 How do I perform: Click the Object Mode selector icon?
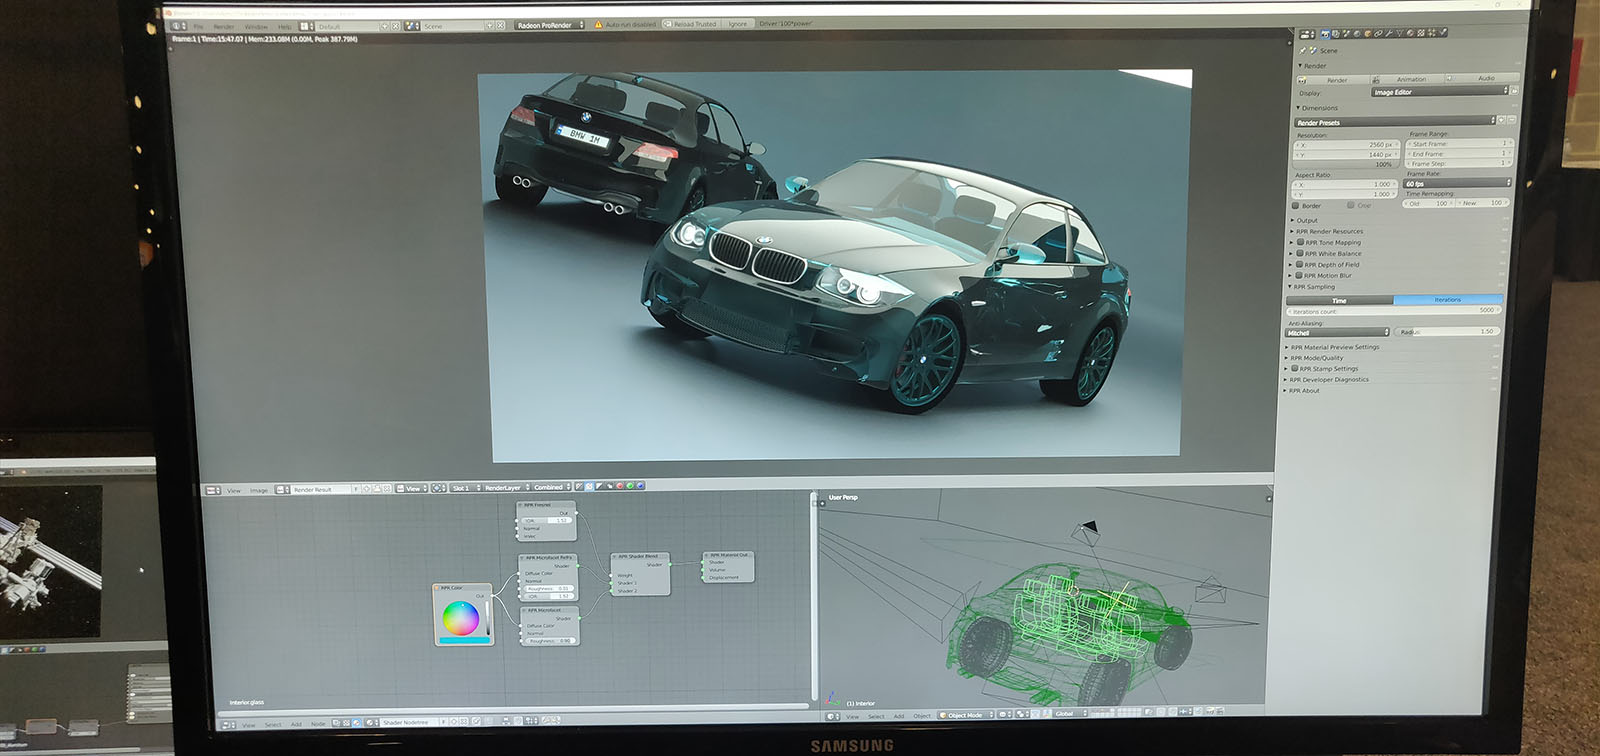(x=942, y=715)
